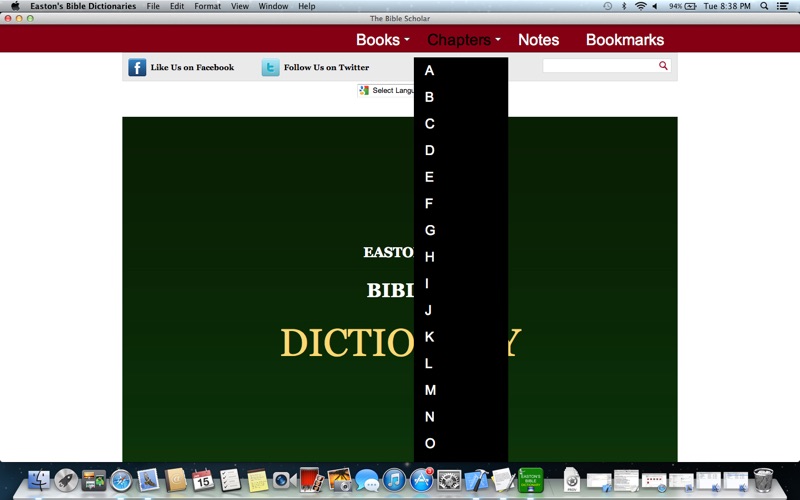The height and width of the screenshot is (500, 800).
Task: Open iPhoto in the dock
Action: [339, 481]
